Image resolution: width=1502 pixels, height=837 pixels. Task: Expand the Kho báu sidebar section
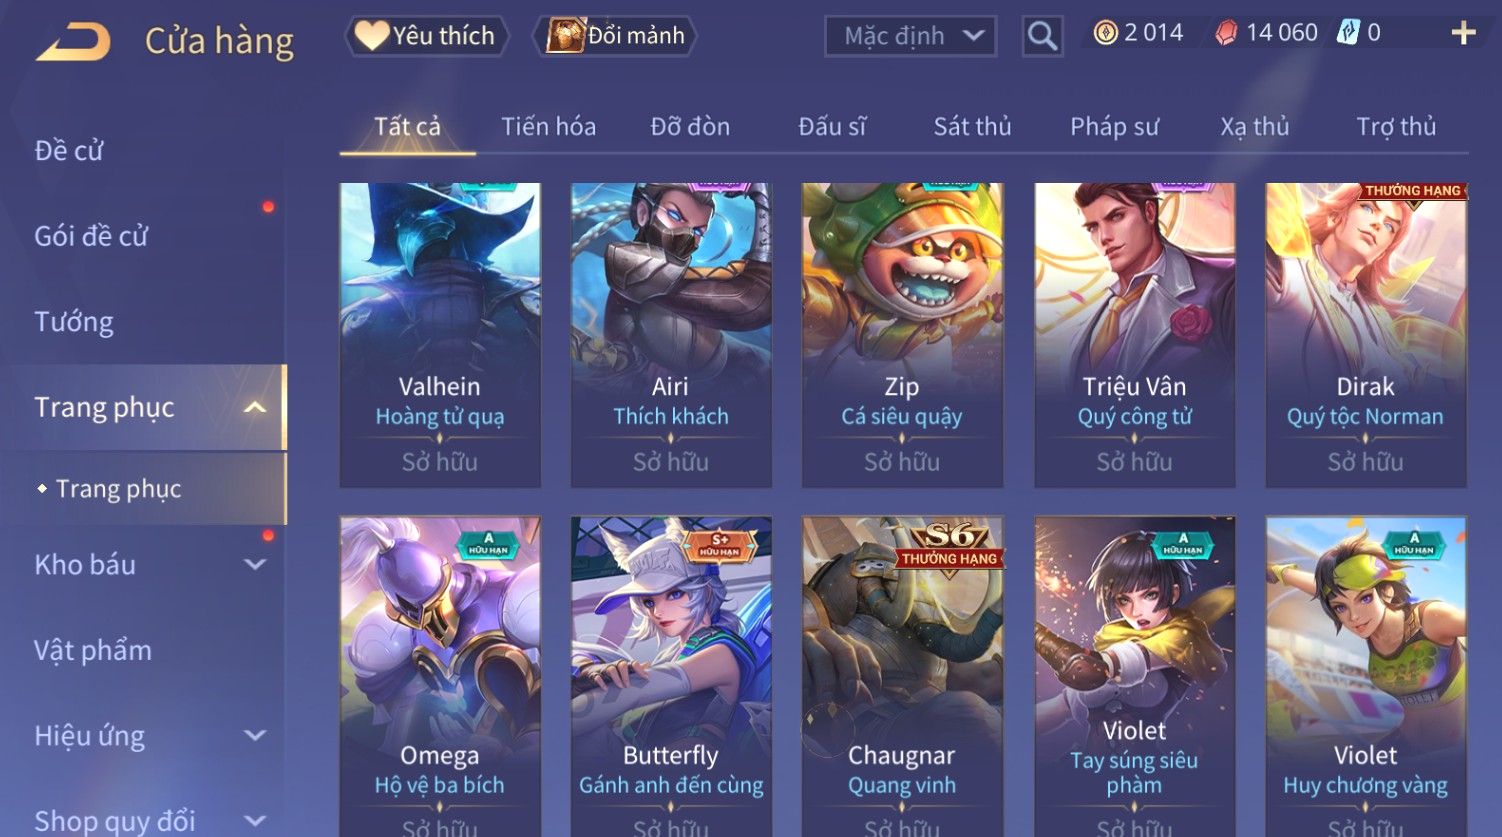[255, 564]
